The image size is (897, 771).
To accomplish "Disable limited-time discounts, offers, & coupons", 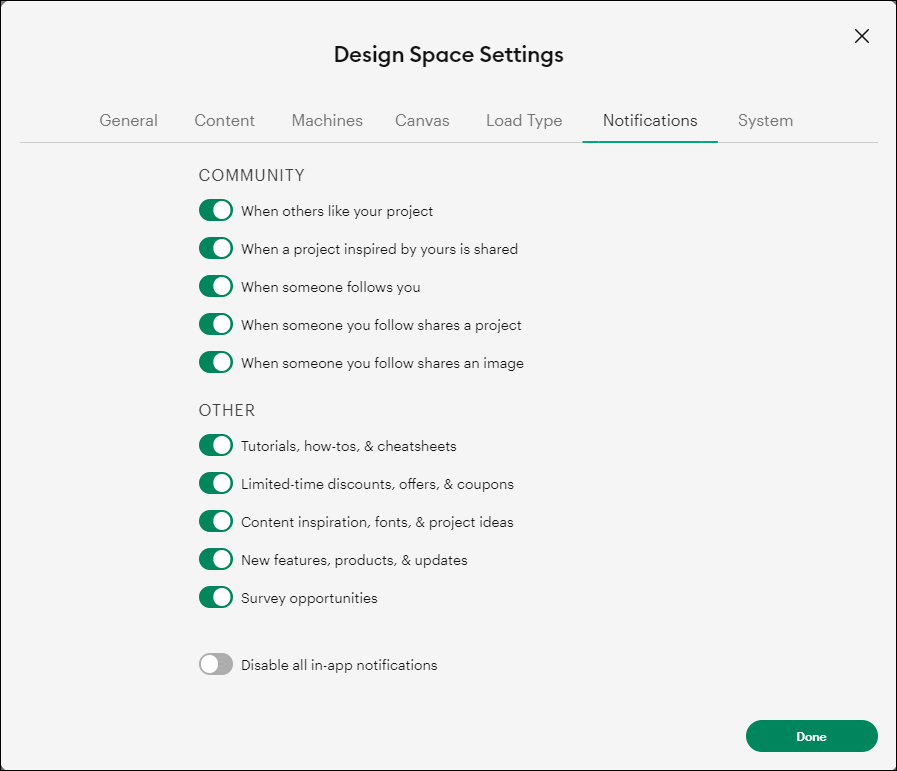I will point(215,483).
